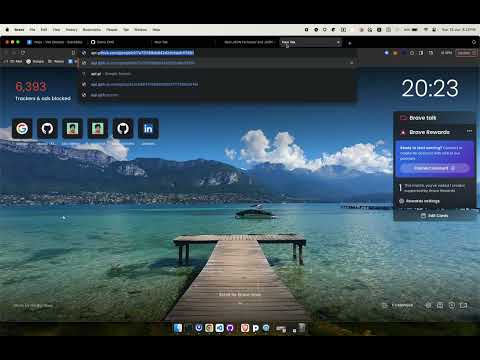The width and height of the screenshot is (480, 360).
Task: Open the Brave Talk camera icon at page bottom
Action: pyautogui.click(x=464, y=305)
